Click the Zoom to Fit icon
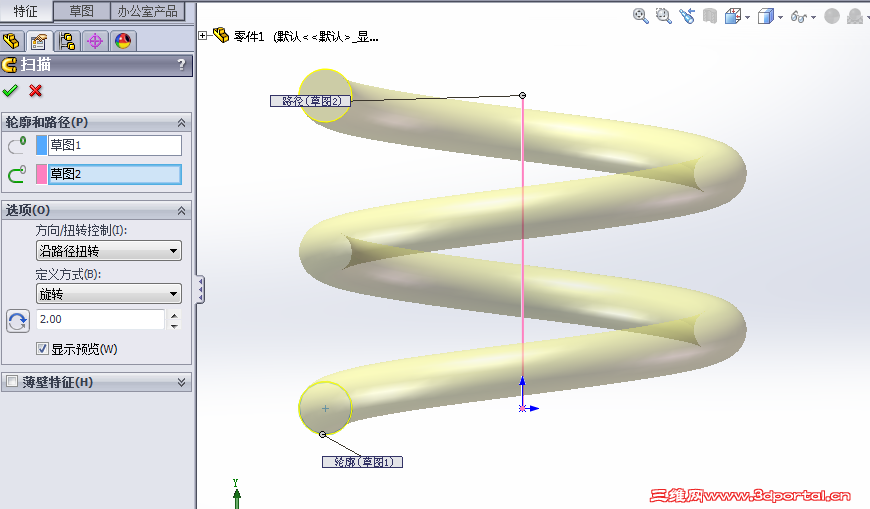This screenshot has width=870, height=509. (x=640, y=16)
